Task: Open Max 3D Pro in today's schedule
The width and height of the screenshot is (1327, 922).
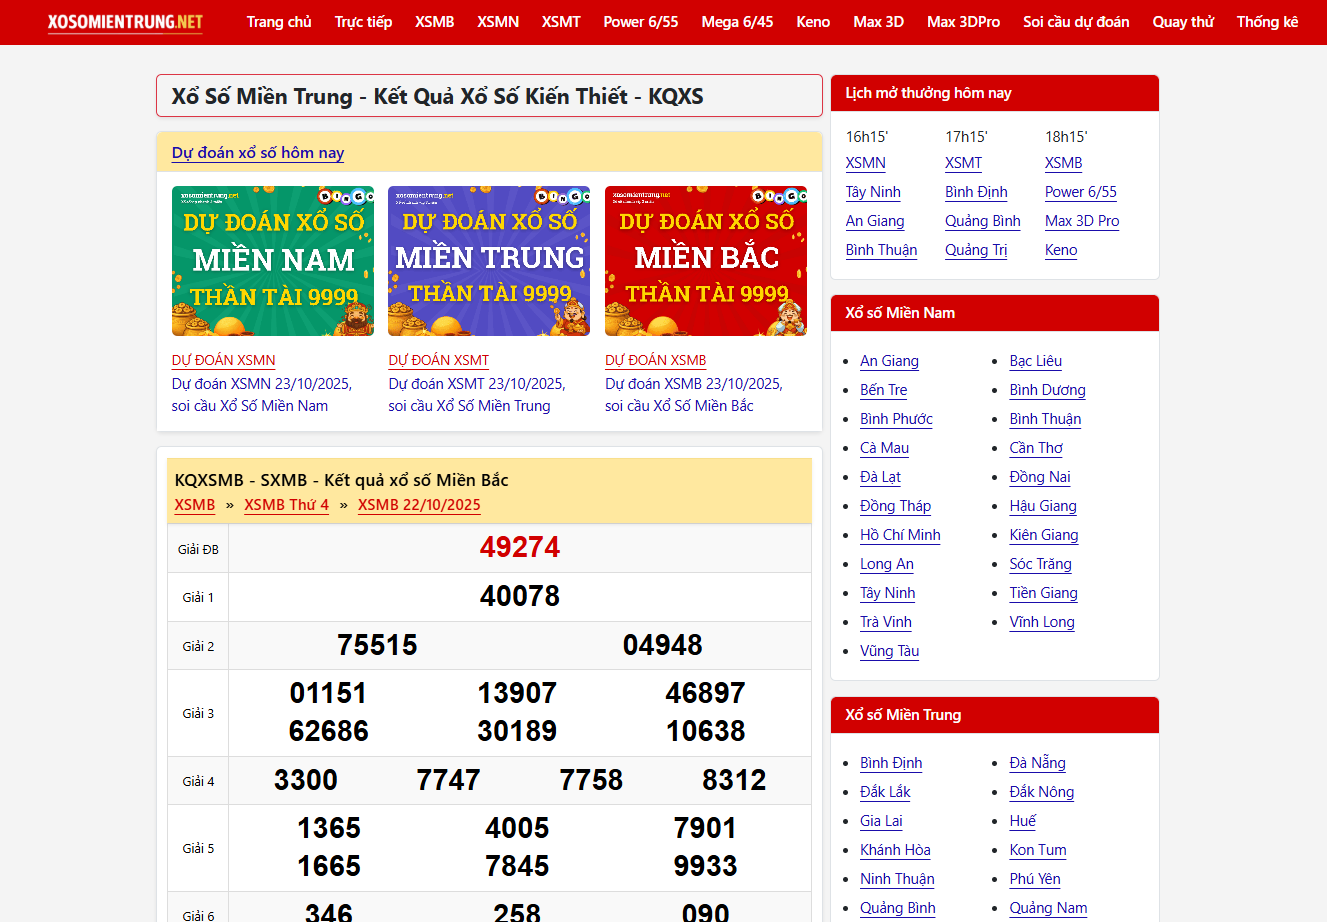Action: pyautogui.click(x=1082, y=221)
